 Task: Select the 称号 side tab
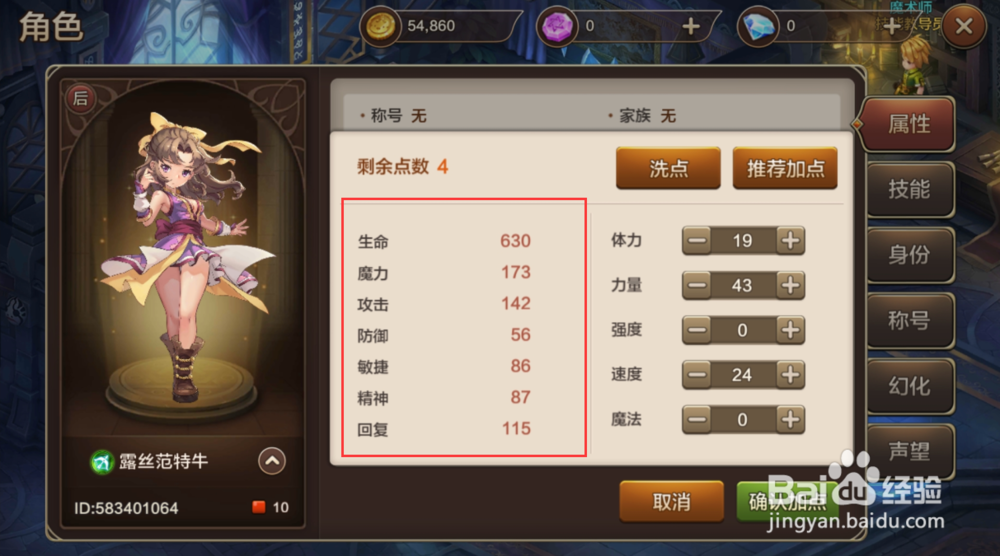pyautogui.click(x=910, y=321)
